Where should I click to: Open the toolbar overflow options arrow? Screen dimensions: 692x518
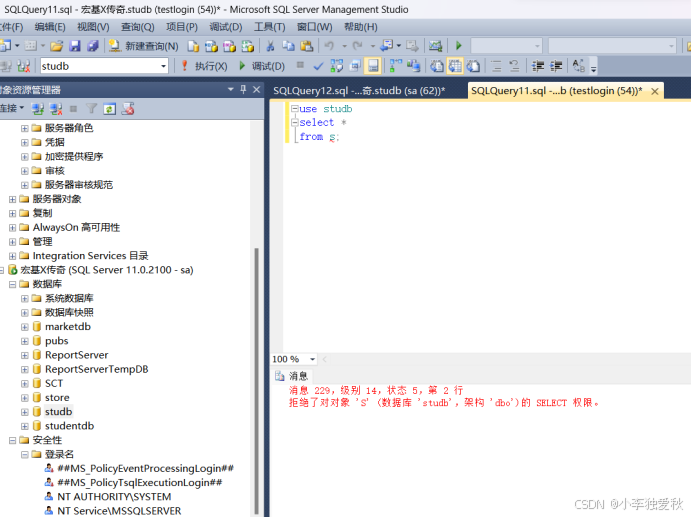click(594, 68)
